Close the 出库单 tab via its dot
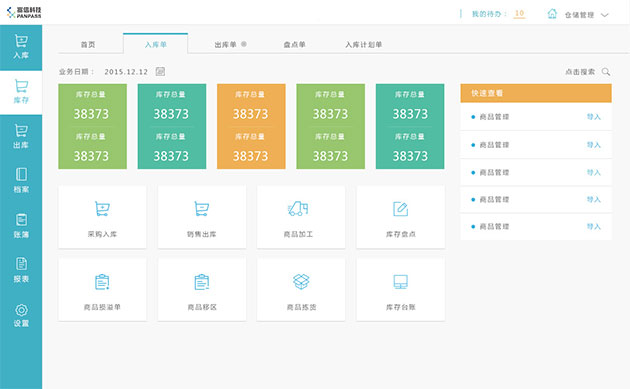 244,44
